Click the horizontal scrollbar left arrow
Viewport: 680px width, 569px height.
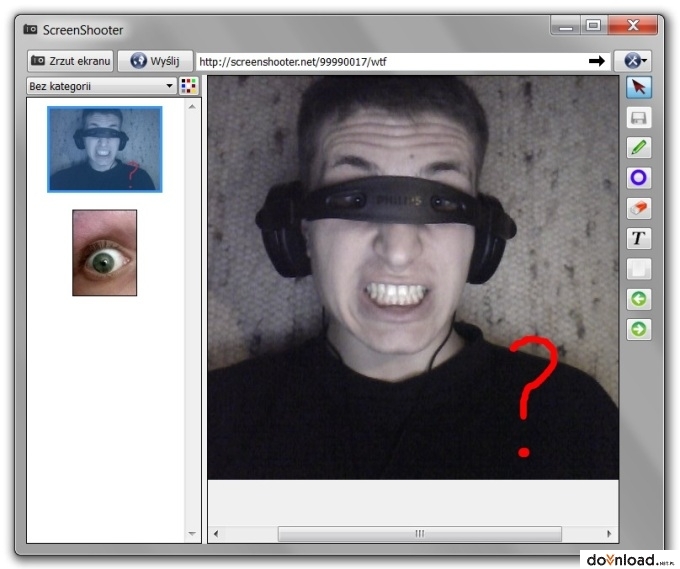click(216, 533)
